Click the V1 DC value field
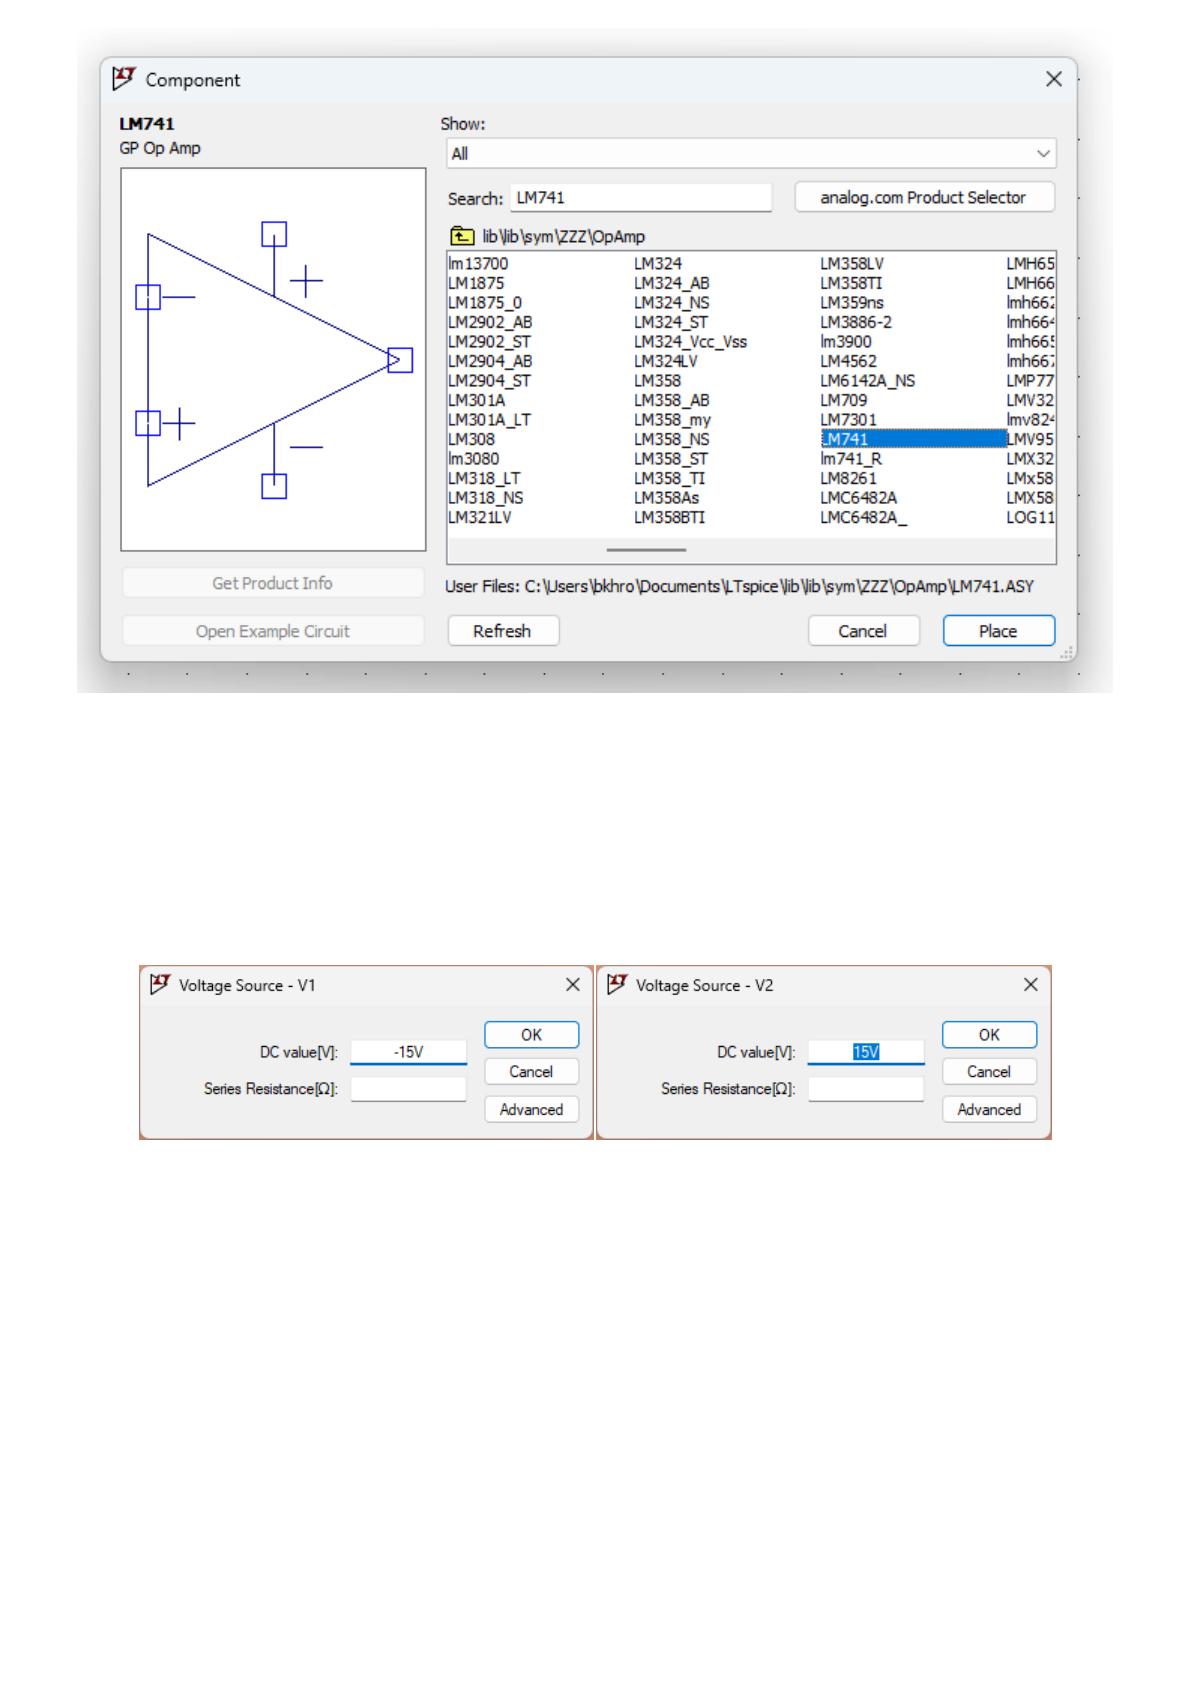This screenshot has width=1190, height=1684. 408,1052
